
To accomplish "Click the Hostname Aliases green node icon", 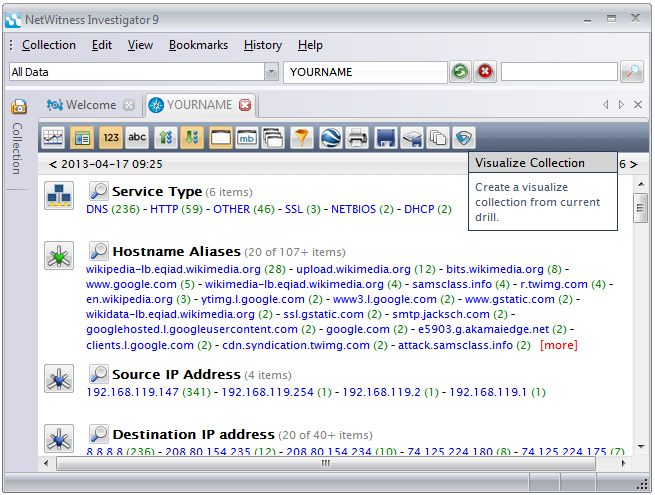I will (59, 256).
